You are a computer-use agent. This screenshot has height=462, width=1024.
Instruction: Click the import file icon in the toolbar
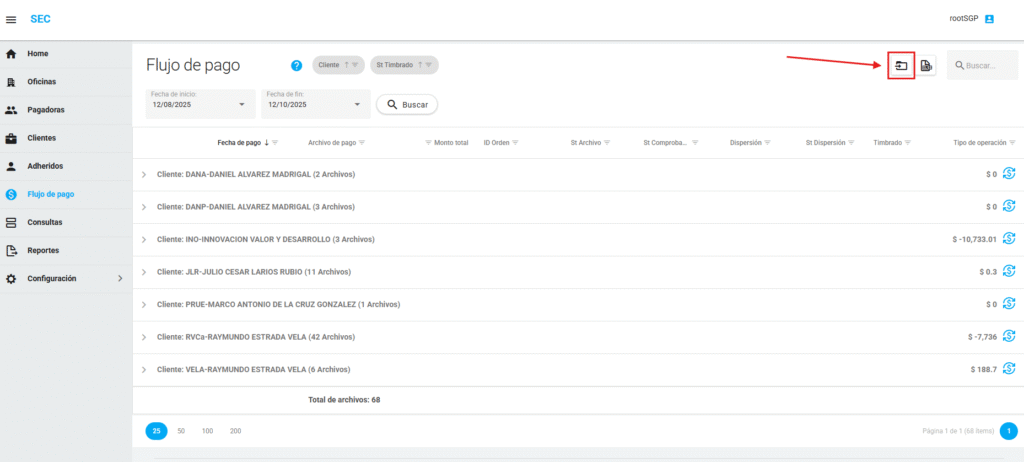tap(901, 66)
